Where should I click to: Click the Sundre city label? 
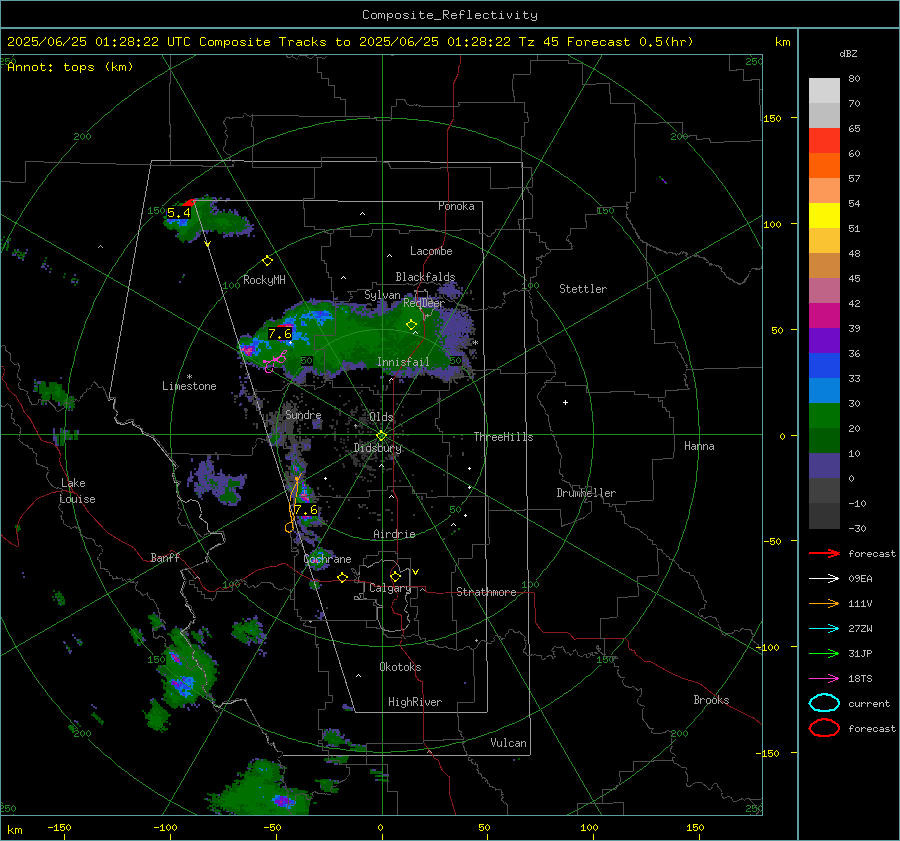click(303, 414)
